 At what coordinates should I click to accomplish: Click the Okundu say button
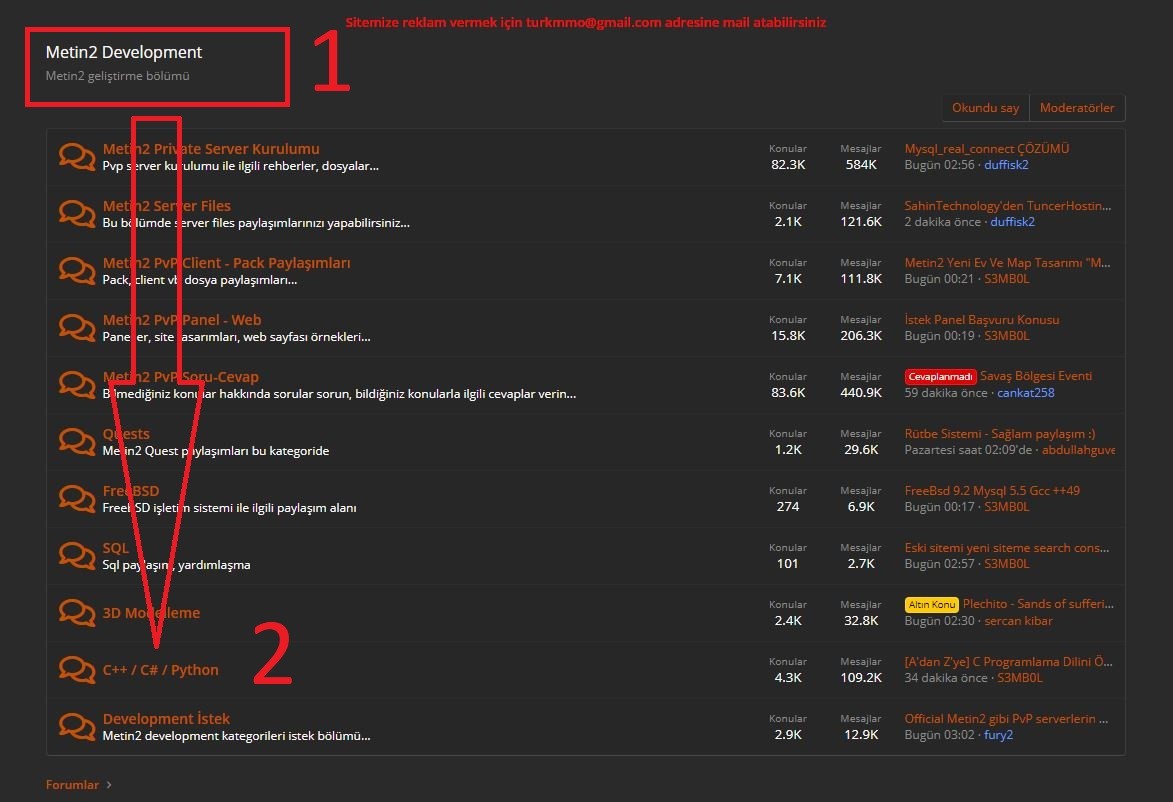pyautogui.click(x=985, y=108)
